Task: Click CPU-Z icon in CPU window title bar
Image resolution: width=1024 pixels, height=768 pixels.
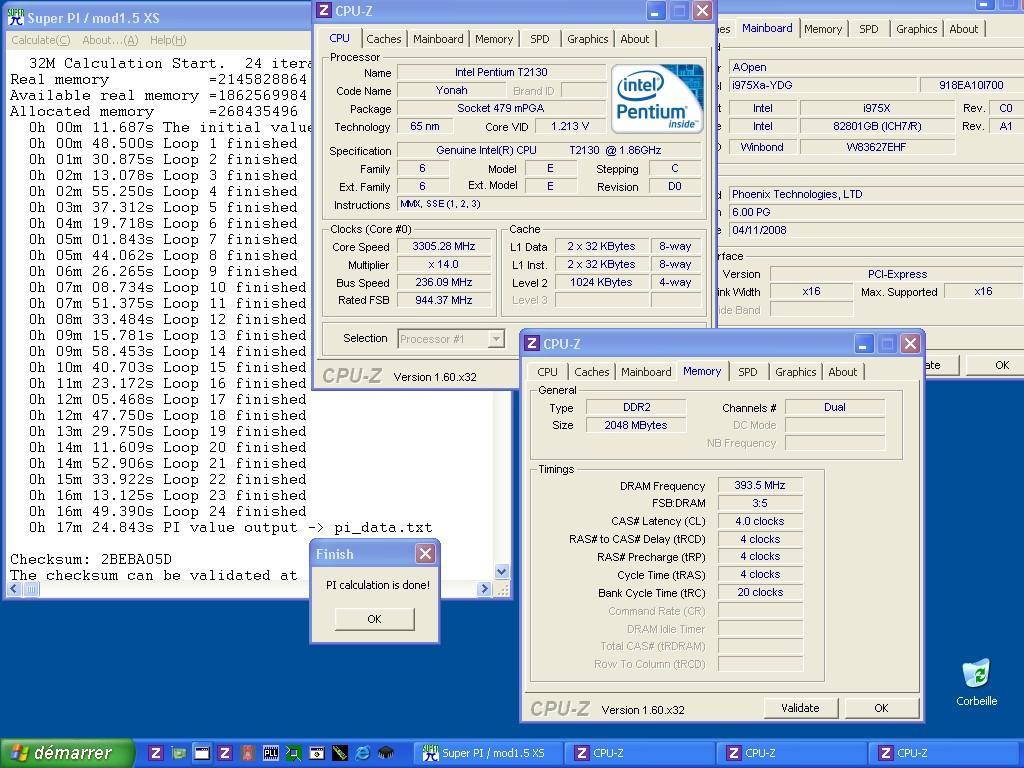Action: pos(324,10)
